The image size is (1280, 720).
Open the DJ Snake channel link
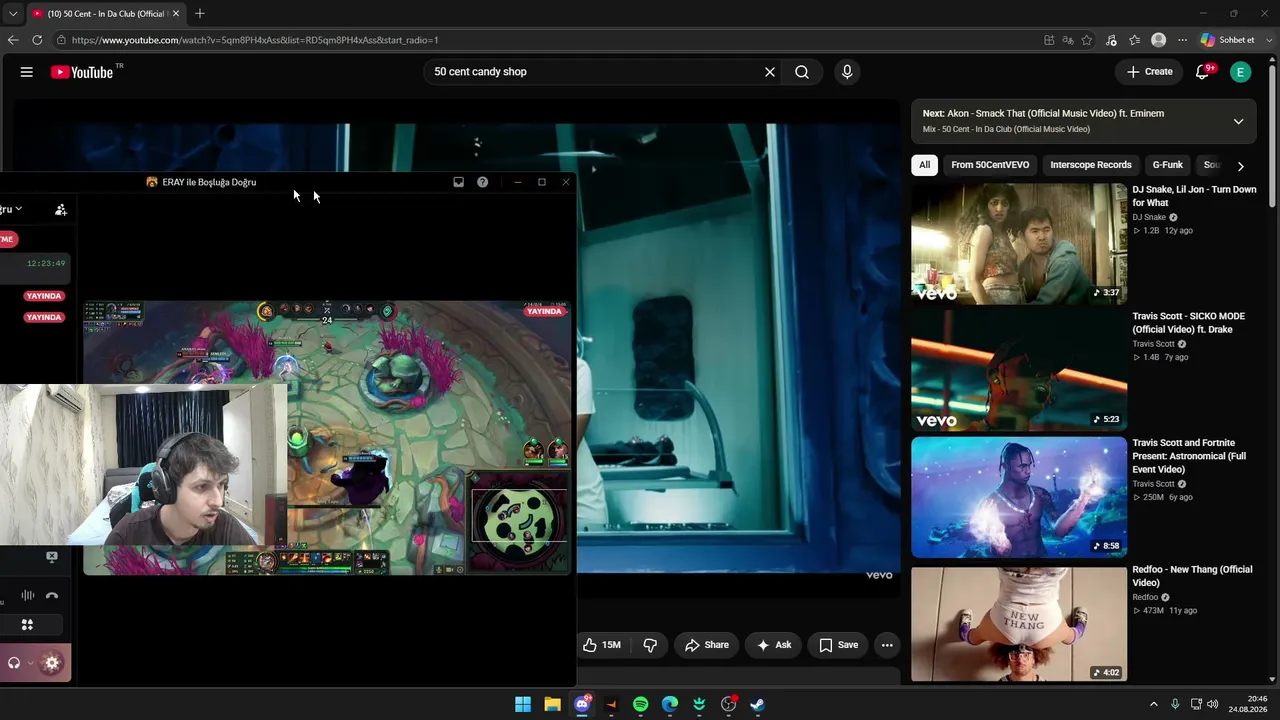tap(1149, 217)
